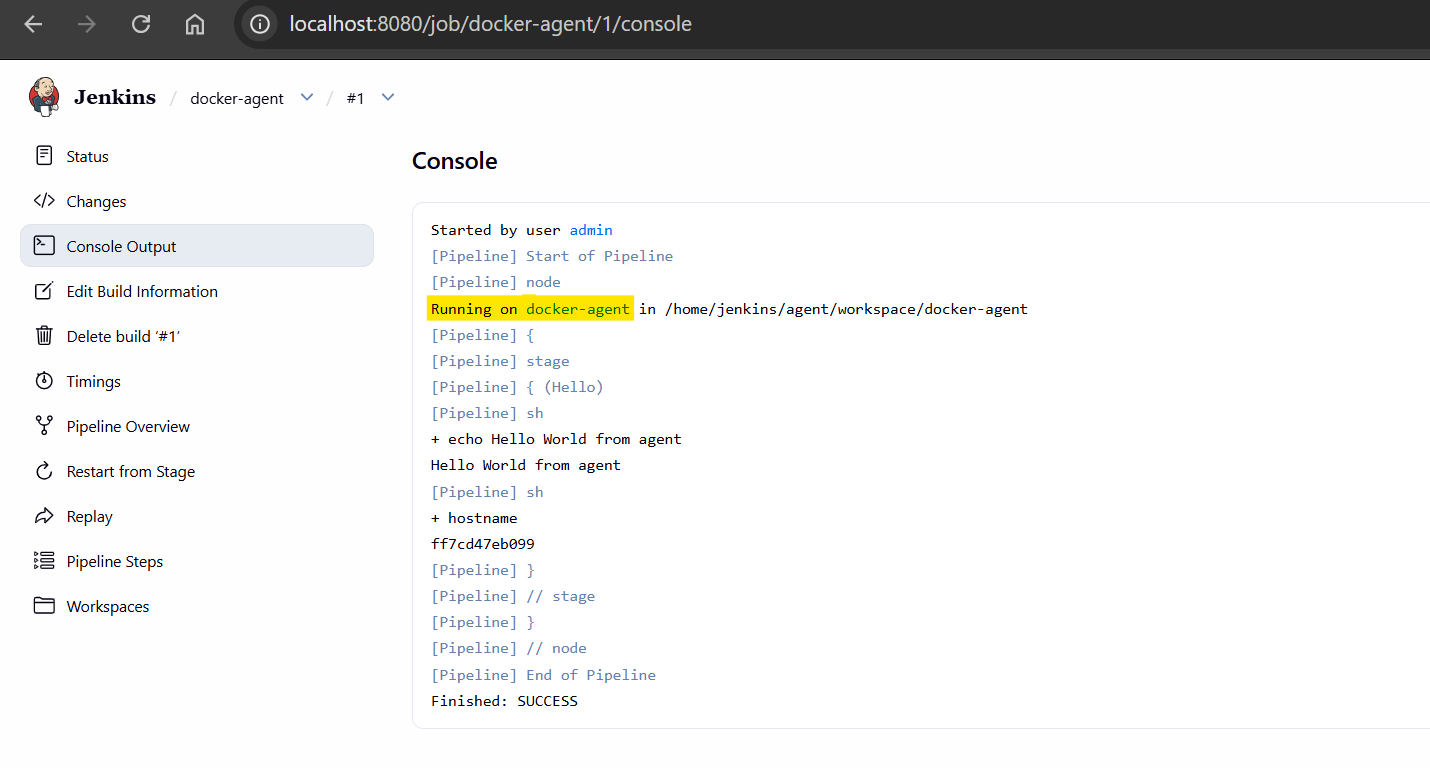Open the #1 build breadcrumb link
This screenshot has height=768, width=1430.
(x=355, y=98)
